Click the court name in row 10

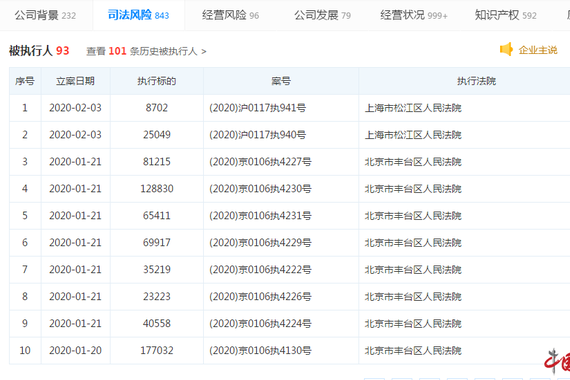pyautogui.click(x=413, y=351)
